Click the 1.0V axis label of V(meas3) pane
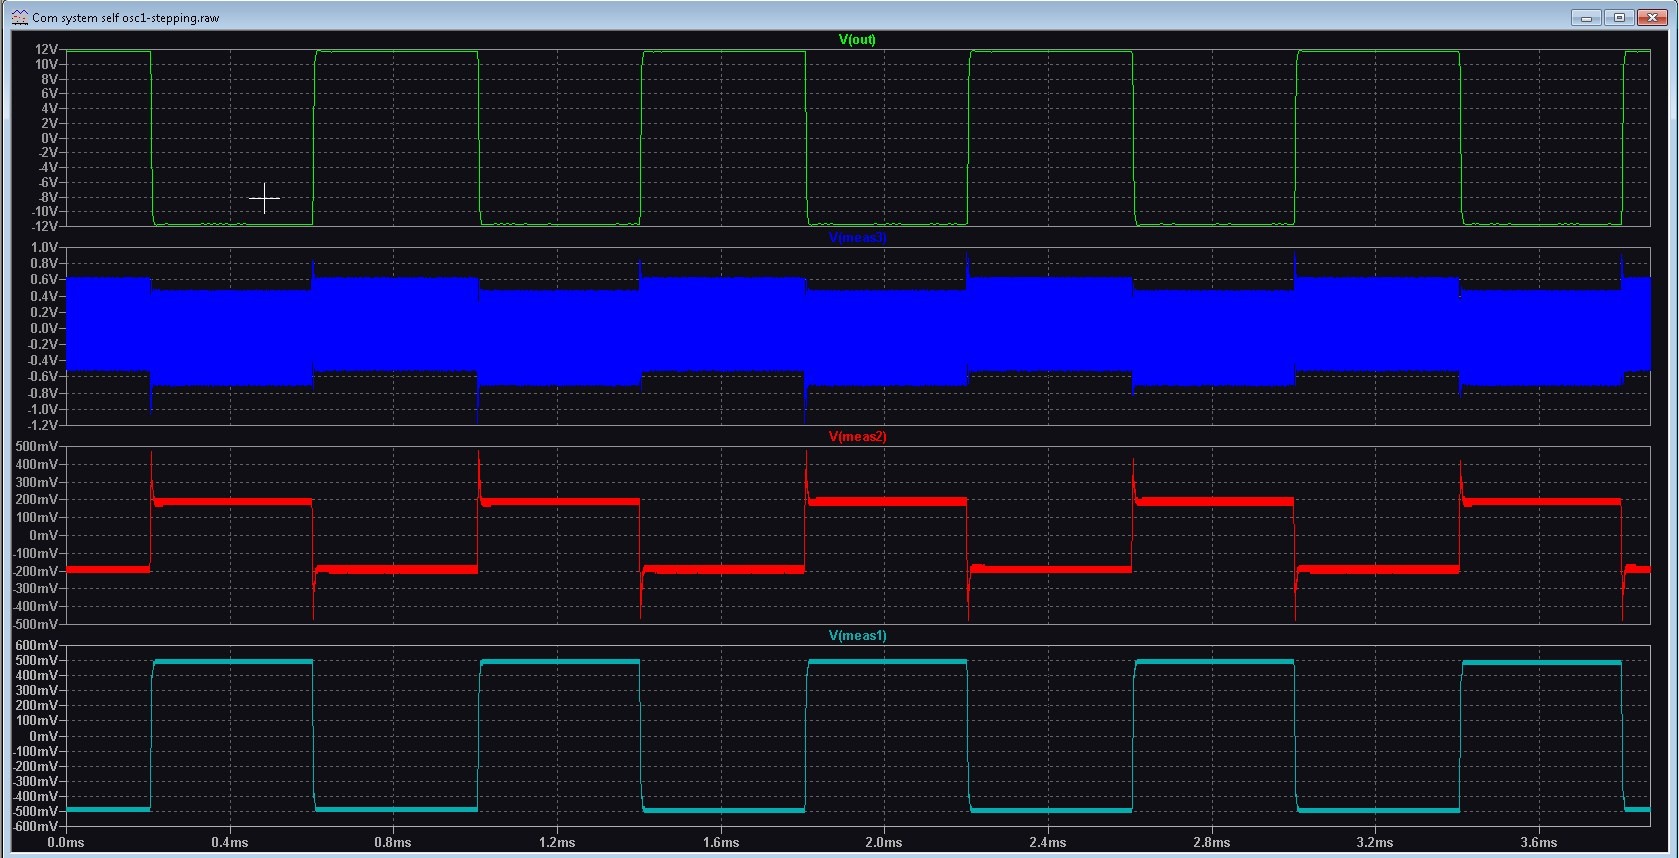This screenshot has width=1679, height=858. (x=44, y=247)
